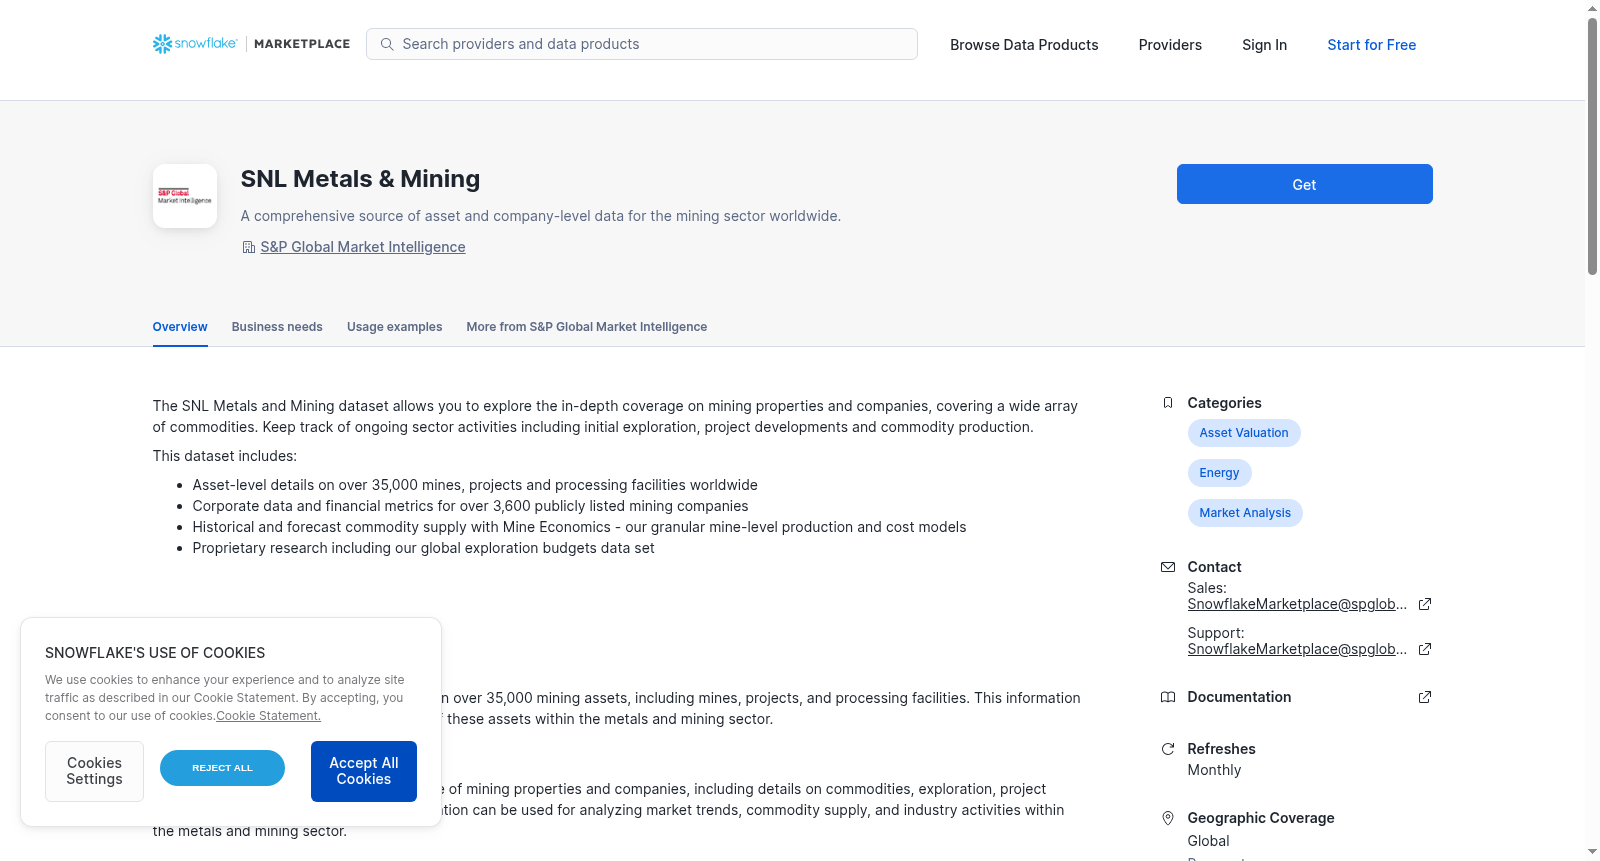Image resolution: width=1600 pixels, height=861 pixels.
Task: Click the Refreshes value Monthly
Action: coord(1214,770)
